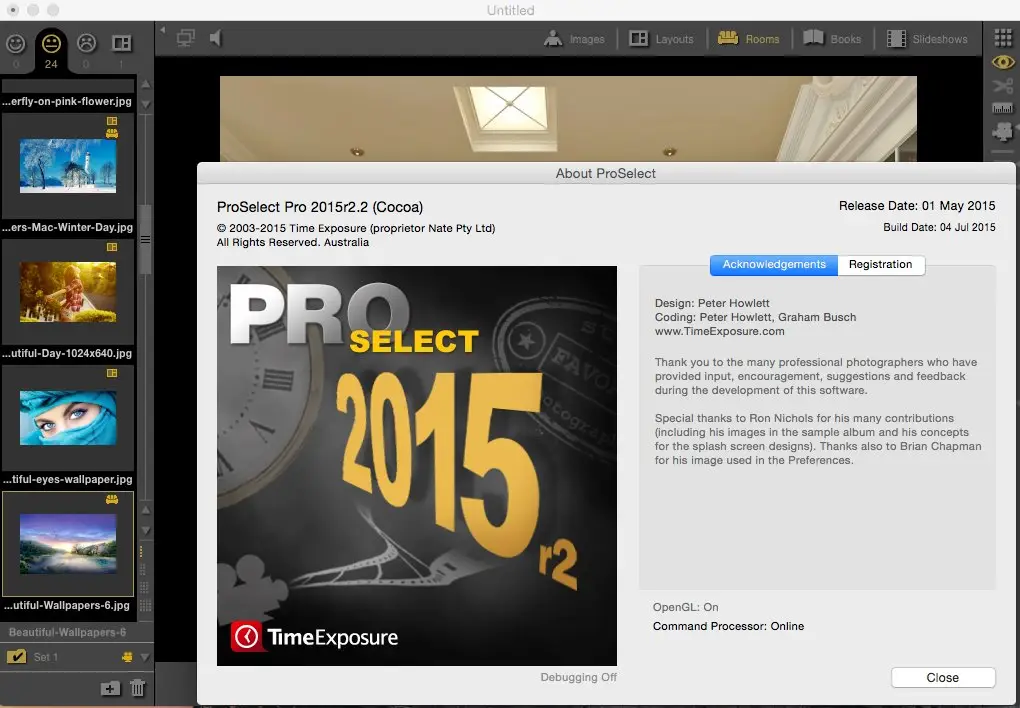Image resolution: width=1020 pixels, height=708 pixels.
Task: Select smallest thumbnail size dots (orange)
Action: coord(142,552)
